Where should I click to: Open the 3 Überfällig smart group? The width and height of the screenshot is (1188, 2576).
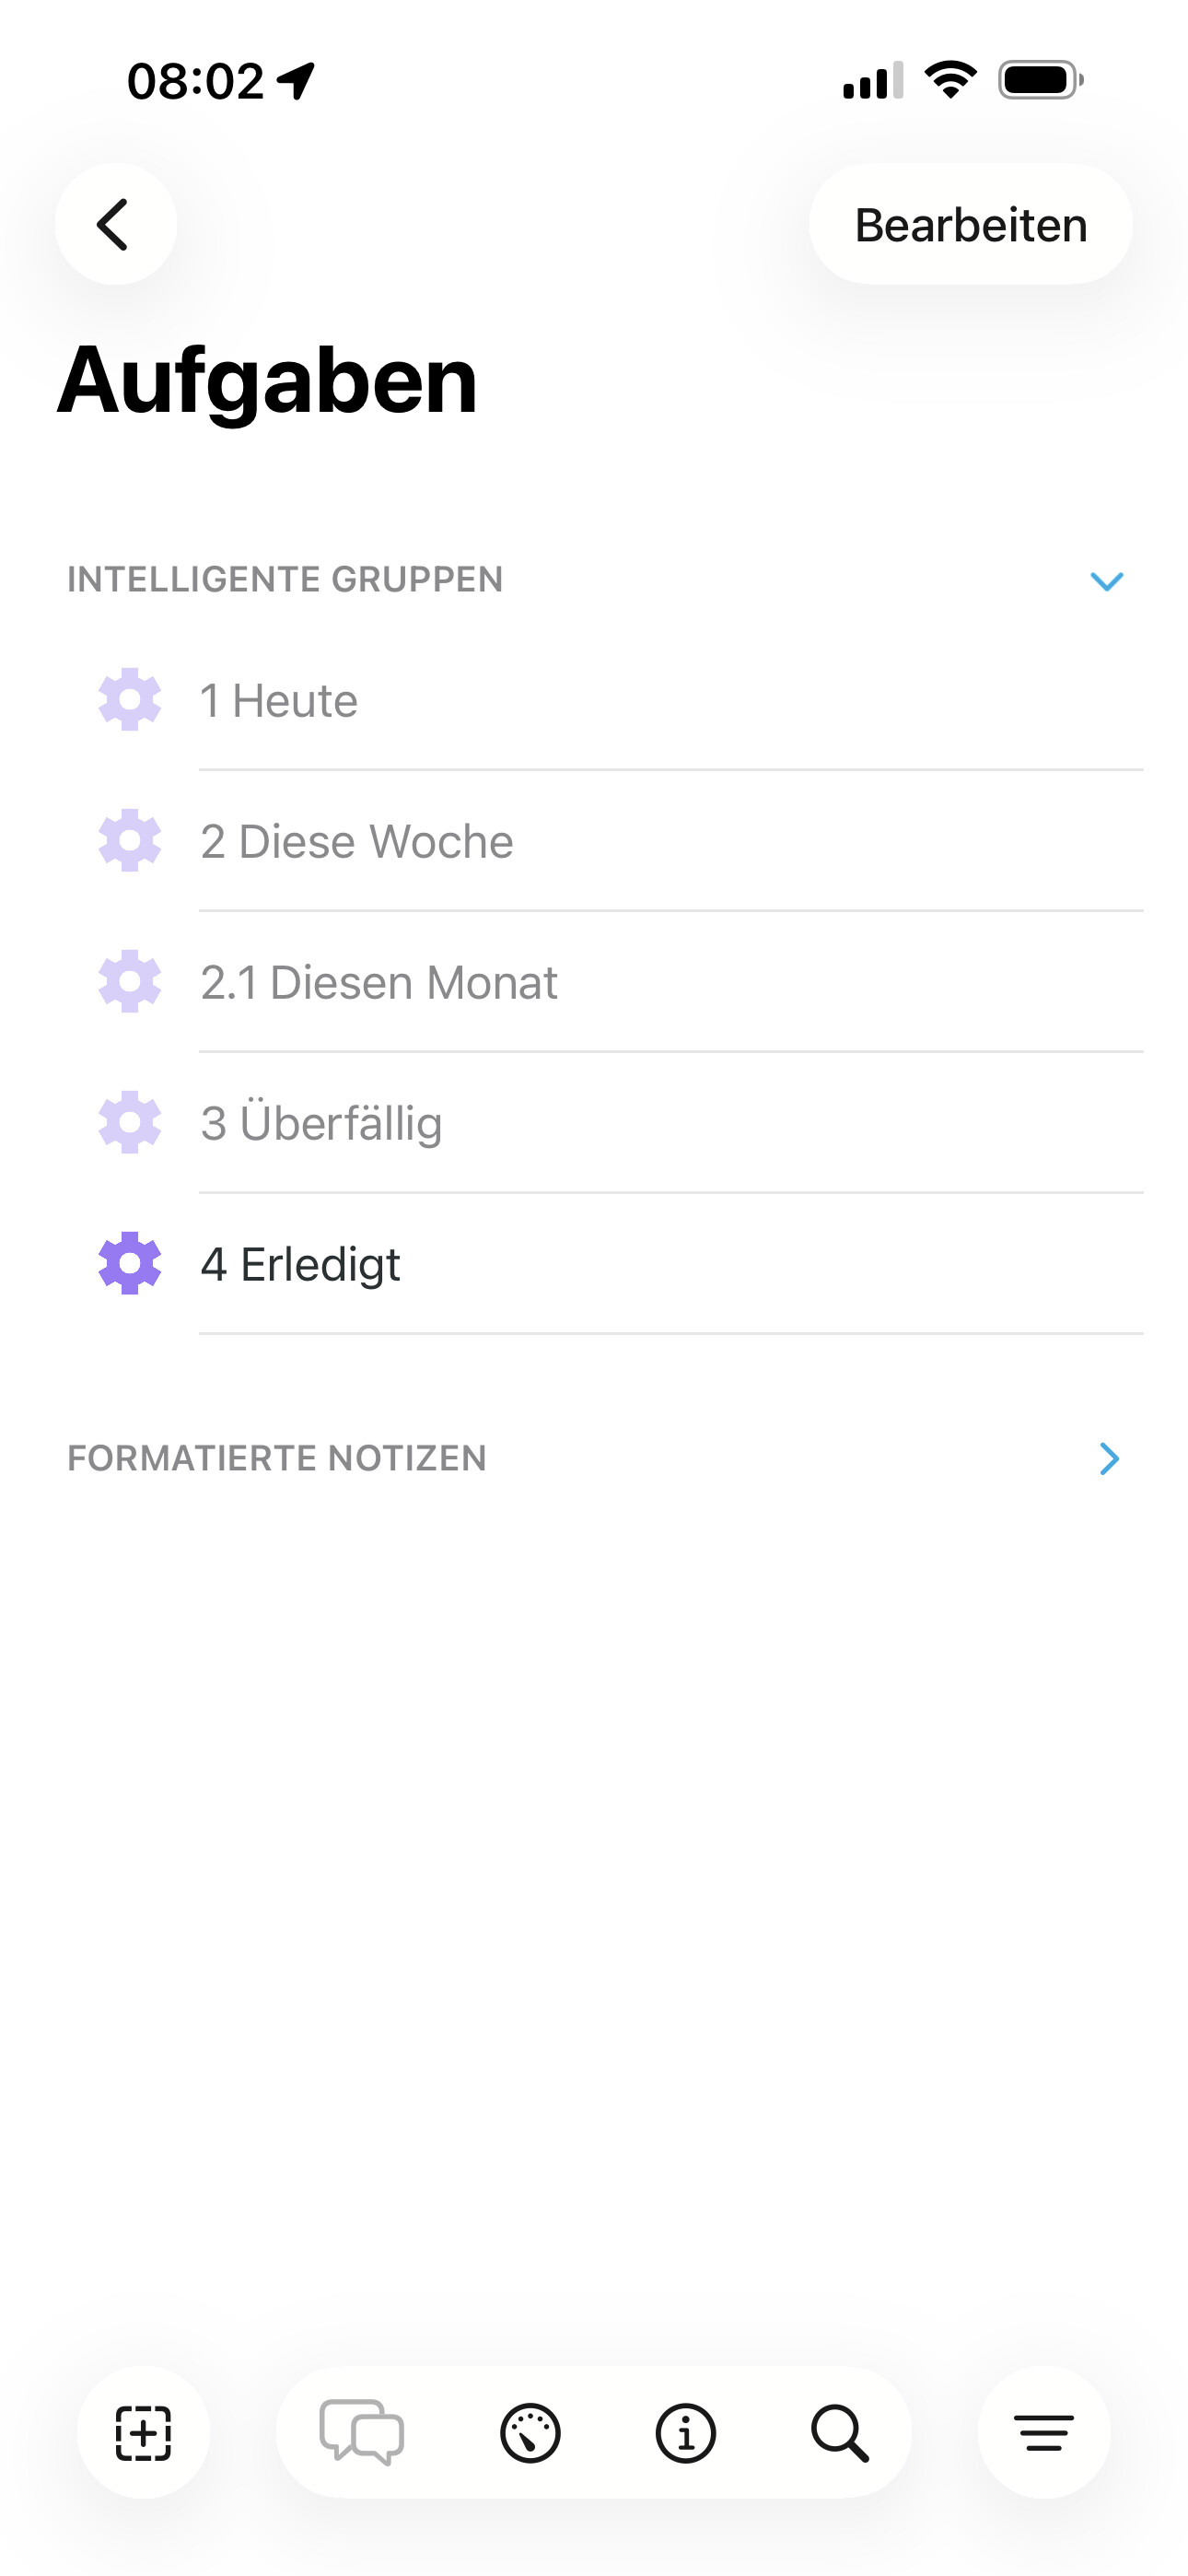[x=321, y=1123]
